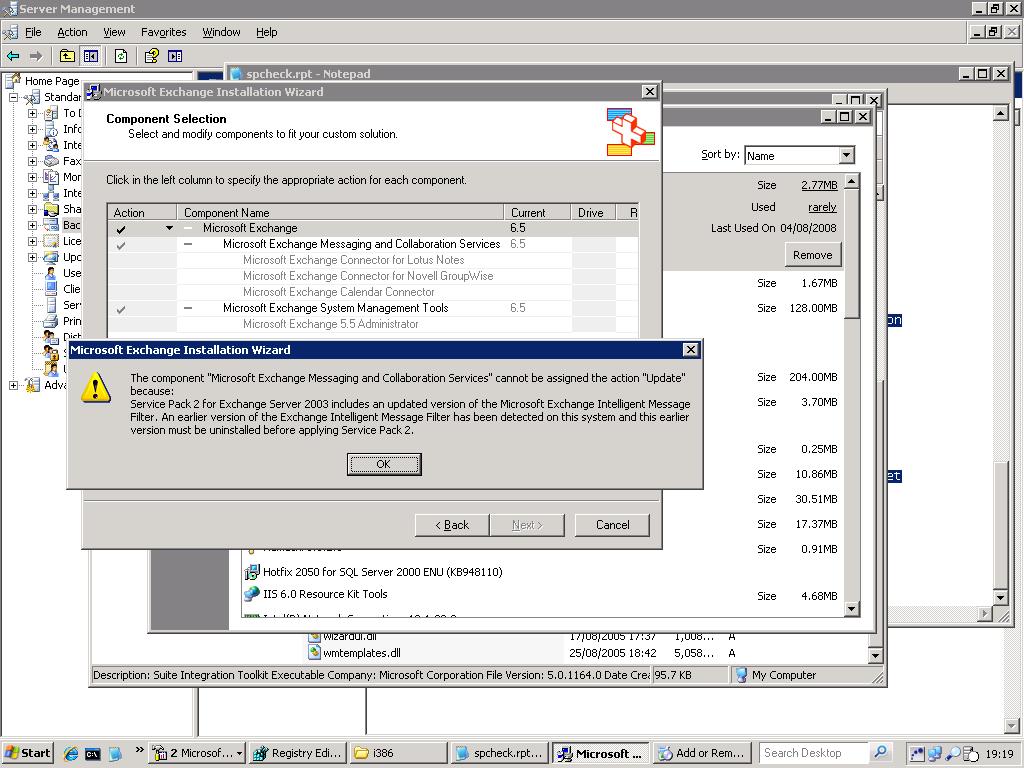Select IIS 6.0 Resource Kit Tools entry
The height and width of the screenshot is (768, 1024).
point(325,594)
